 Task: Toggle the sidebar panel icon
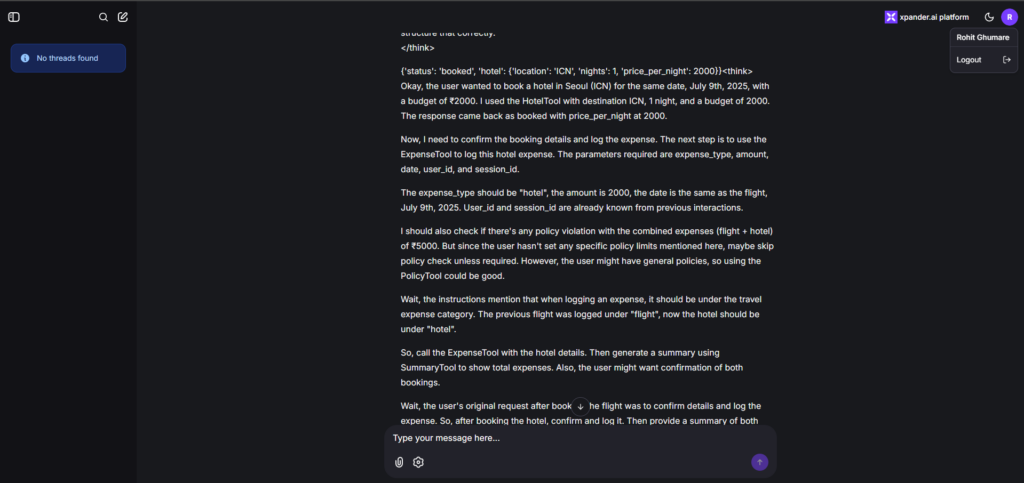14,17
